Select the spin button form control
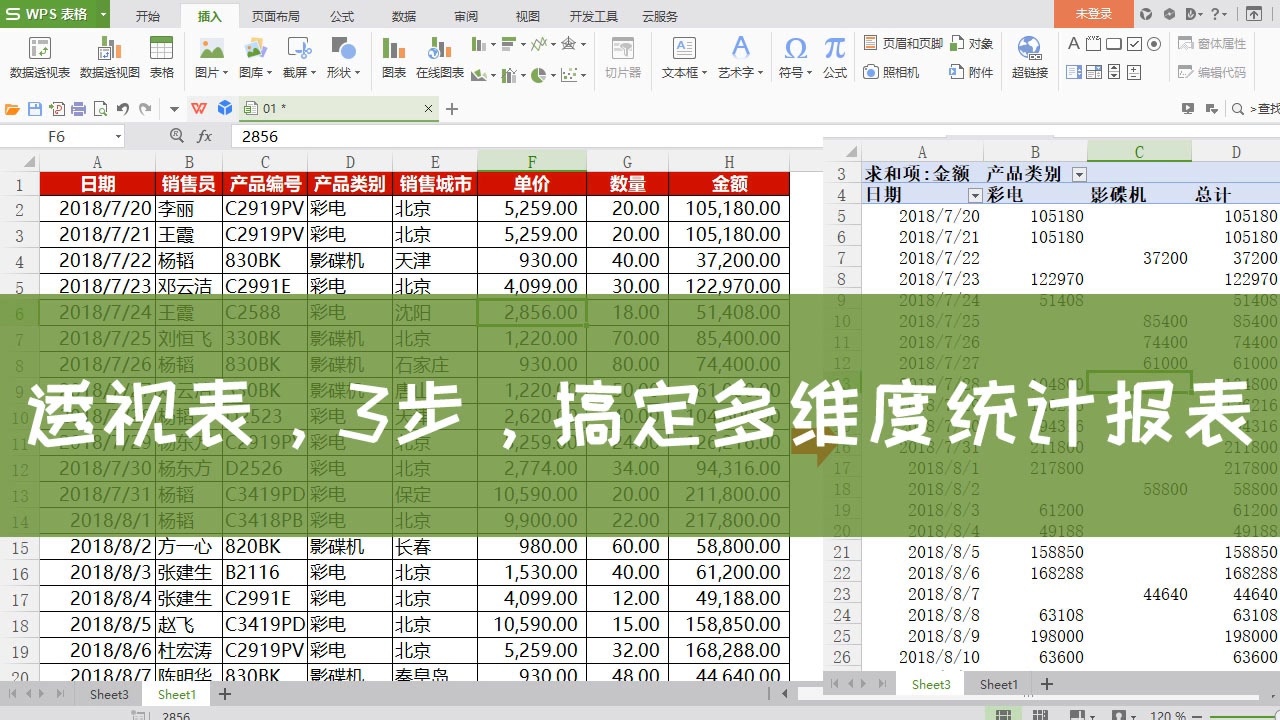Viewport: 1280px width, 720px height. click(1134, 72)
